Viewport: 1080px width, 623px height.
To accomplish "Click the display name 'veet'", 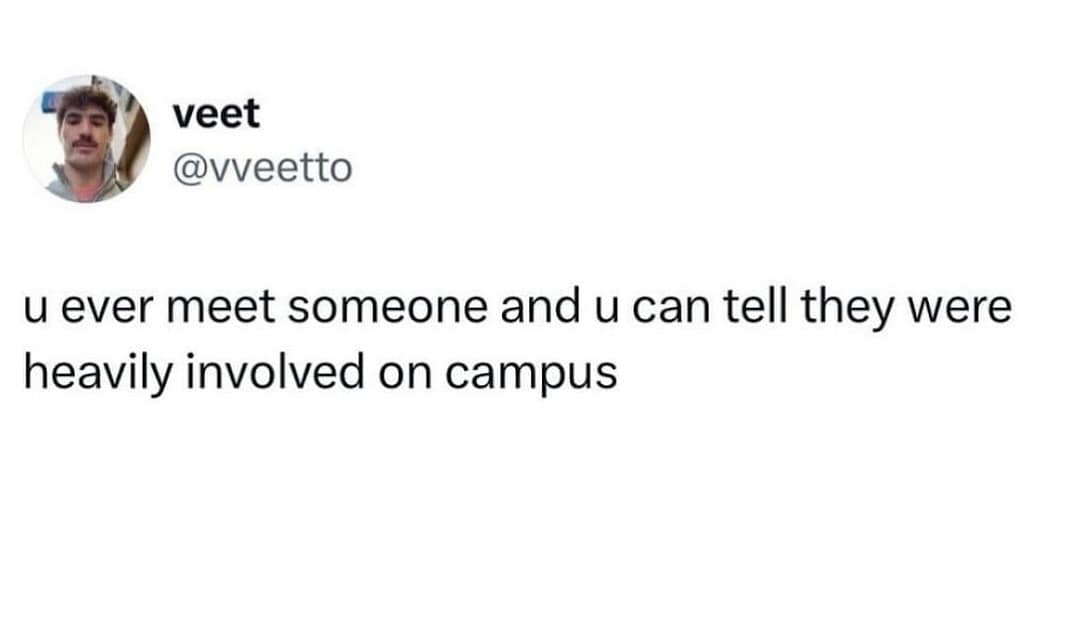I will click(x=215, y=114).
